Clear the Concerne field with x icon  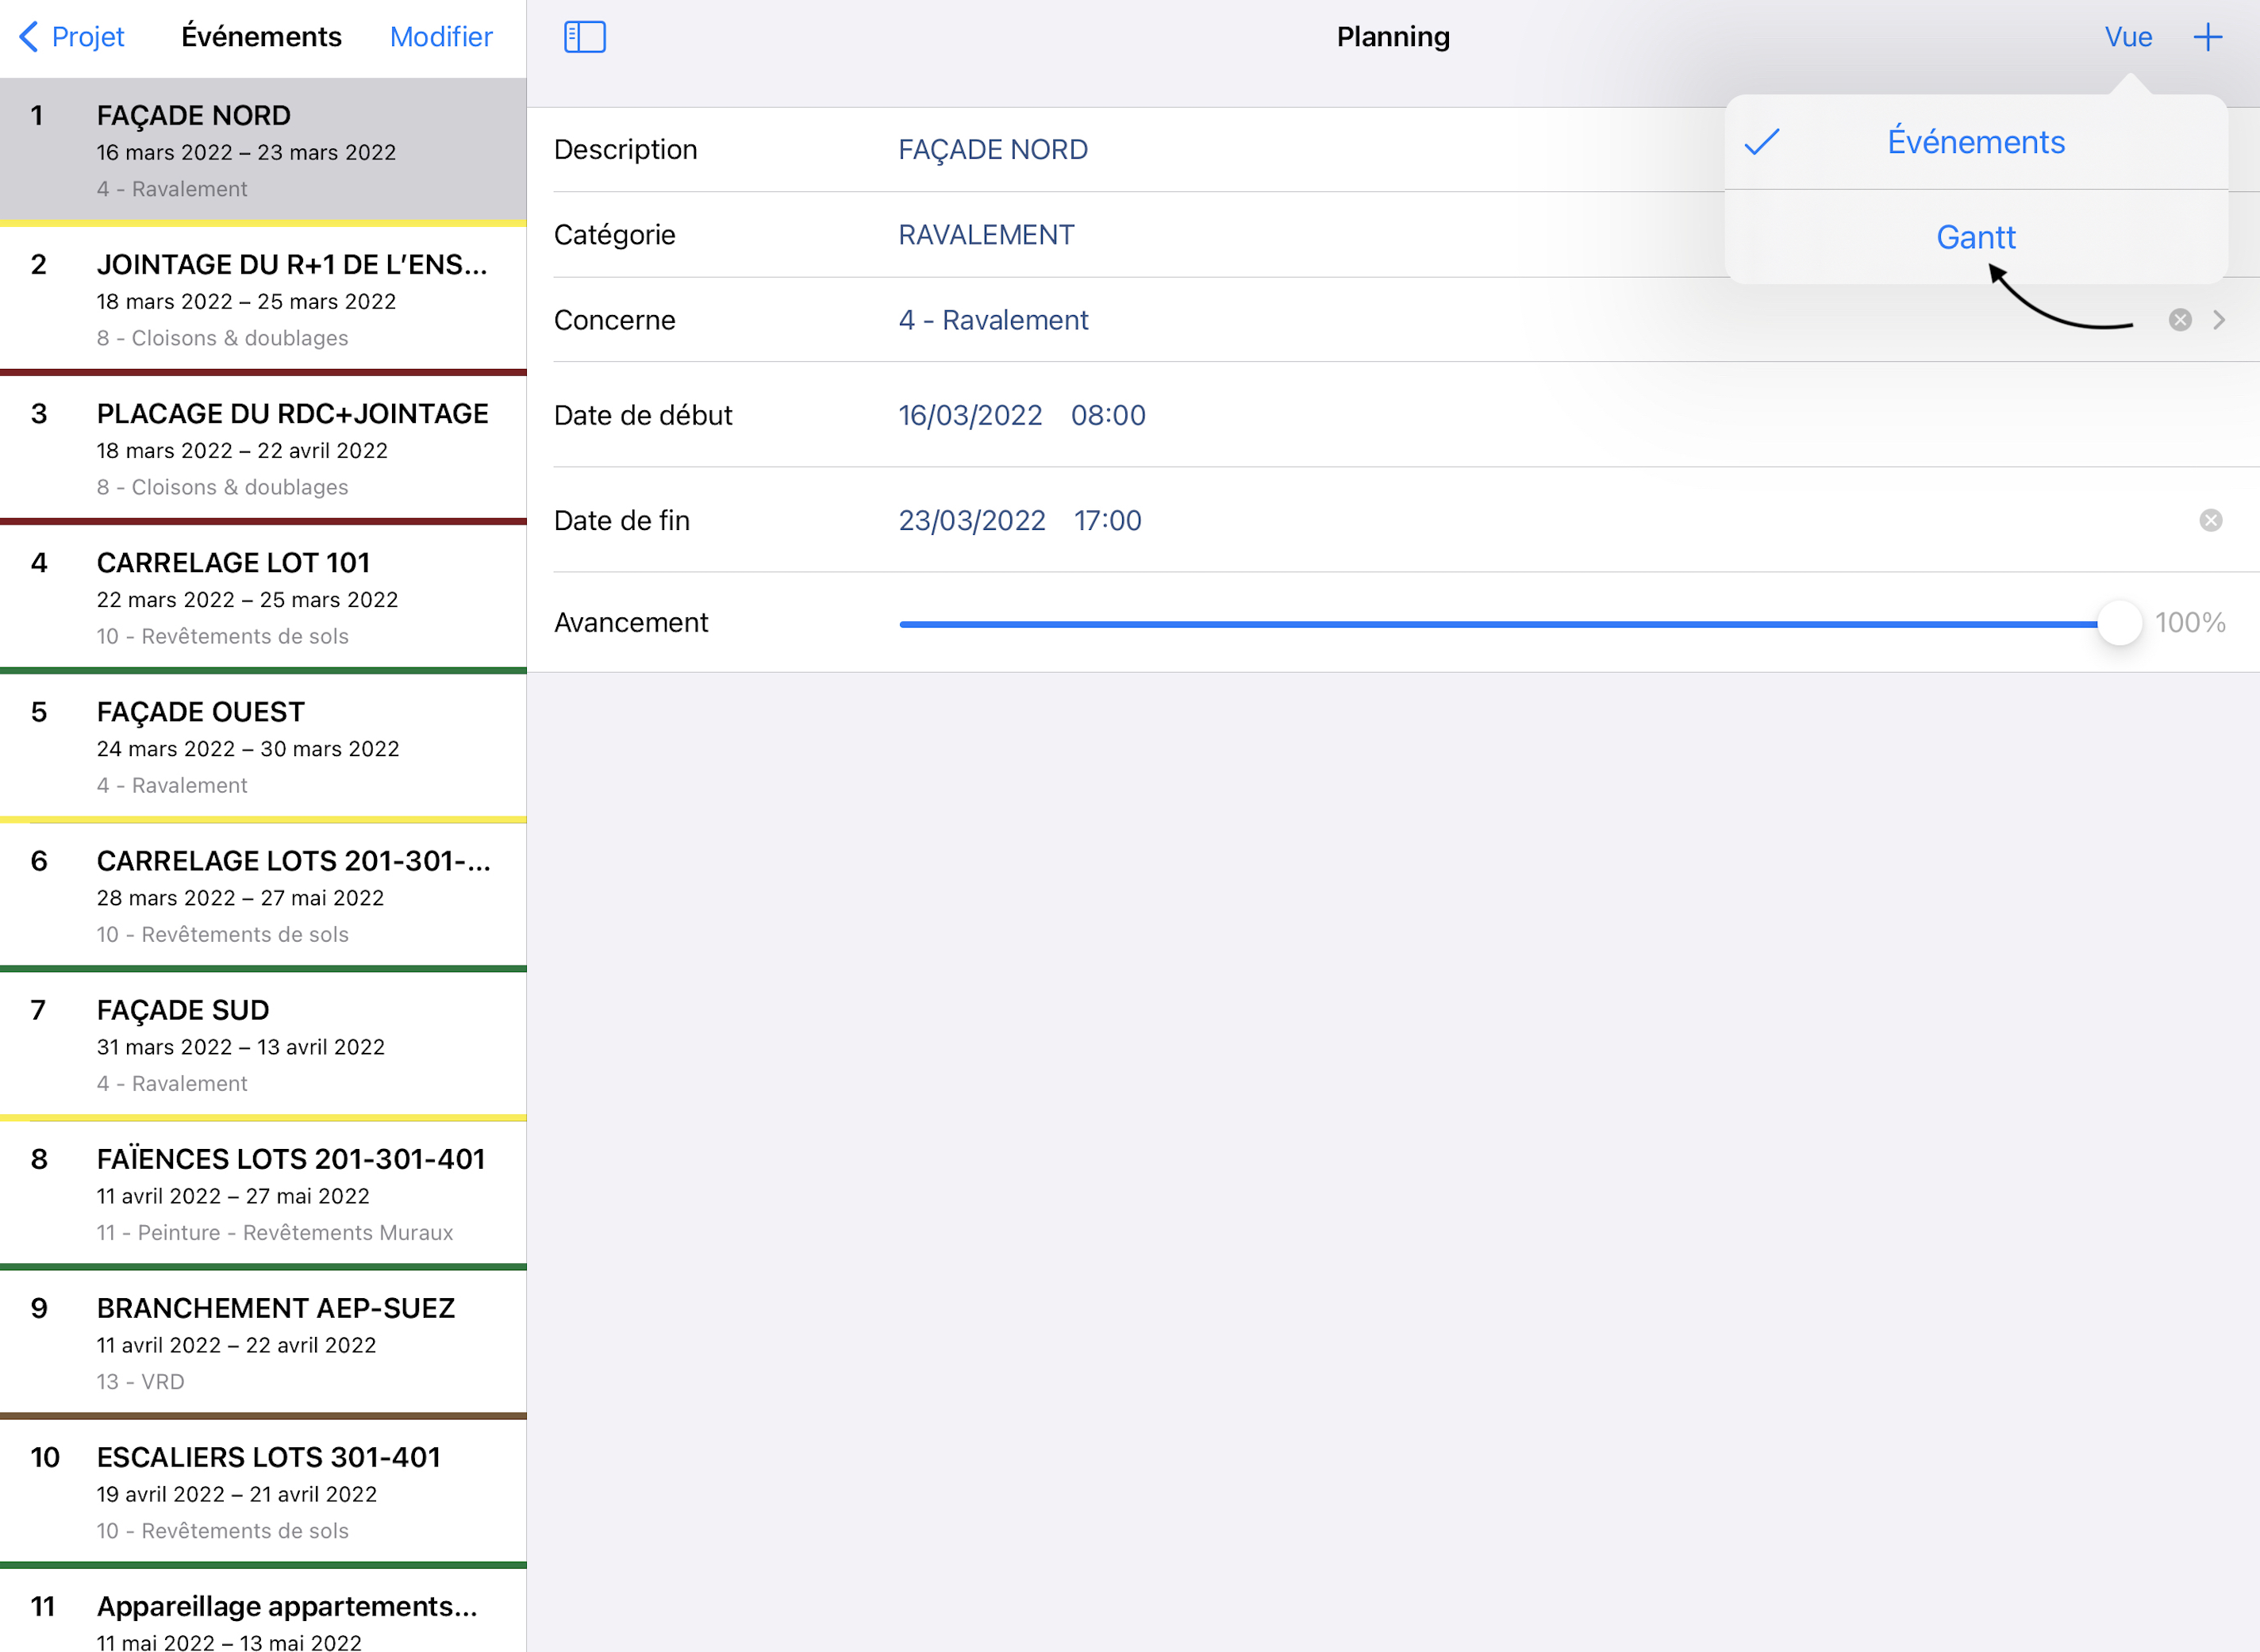2180,320
